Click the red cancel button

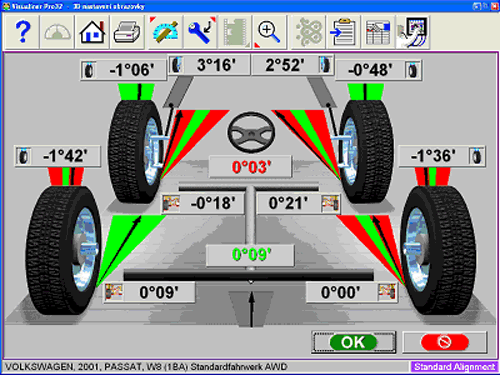coord(445,342)
